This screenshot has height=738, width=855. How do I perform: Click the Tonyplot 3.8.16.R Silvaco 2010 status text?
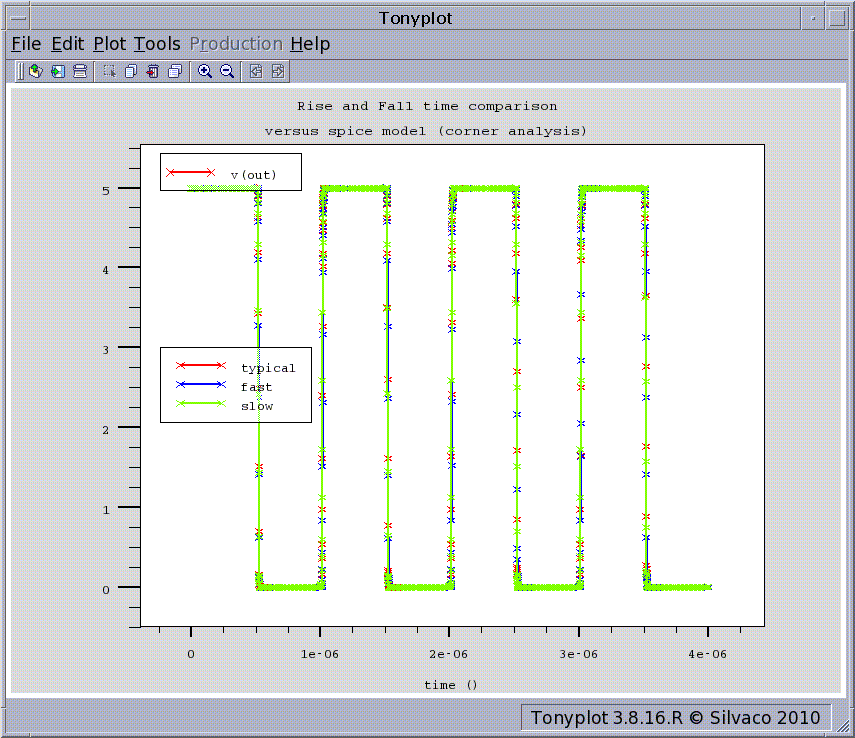pyautogui.click(x=676, y=718)
